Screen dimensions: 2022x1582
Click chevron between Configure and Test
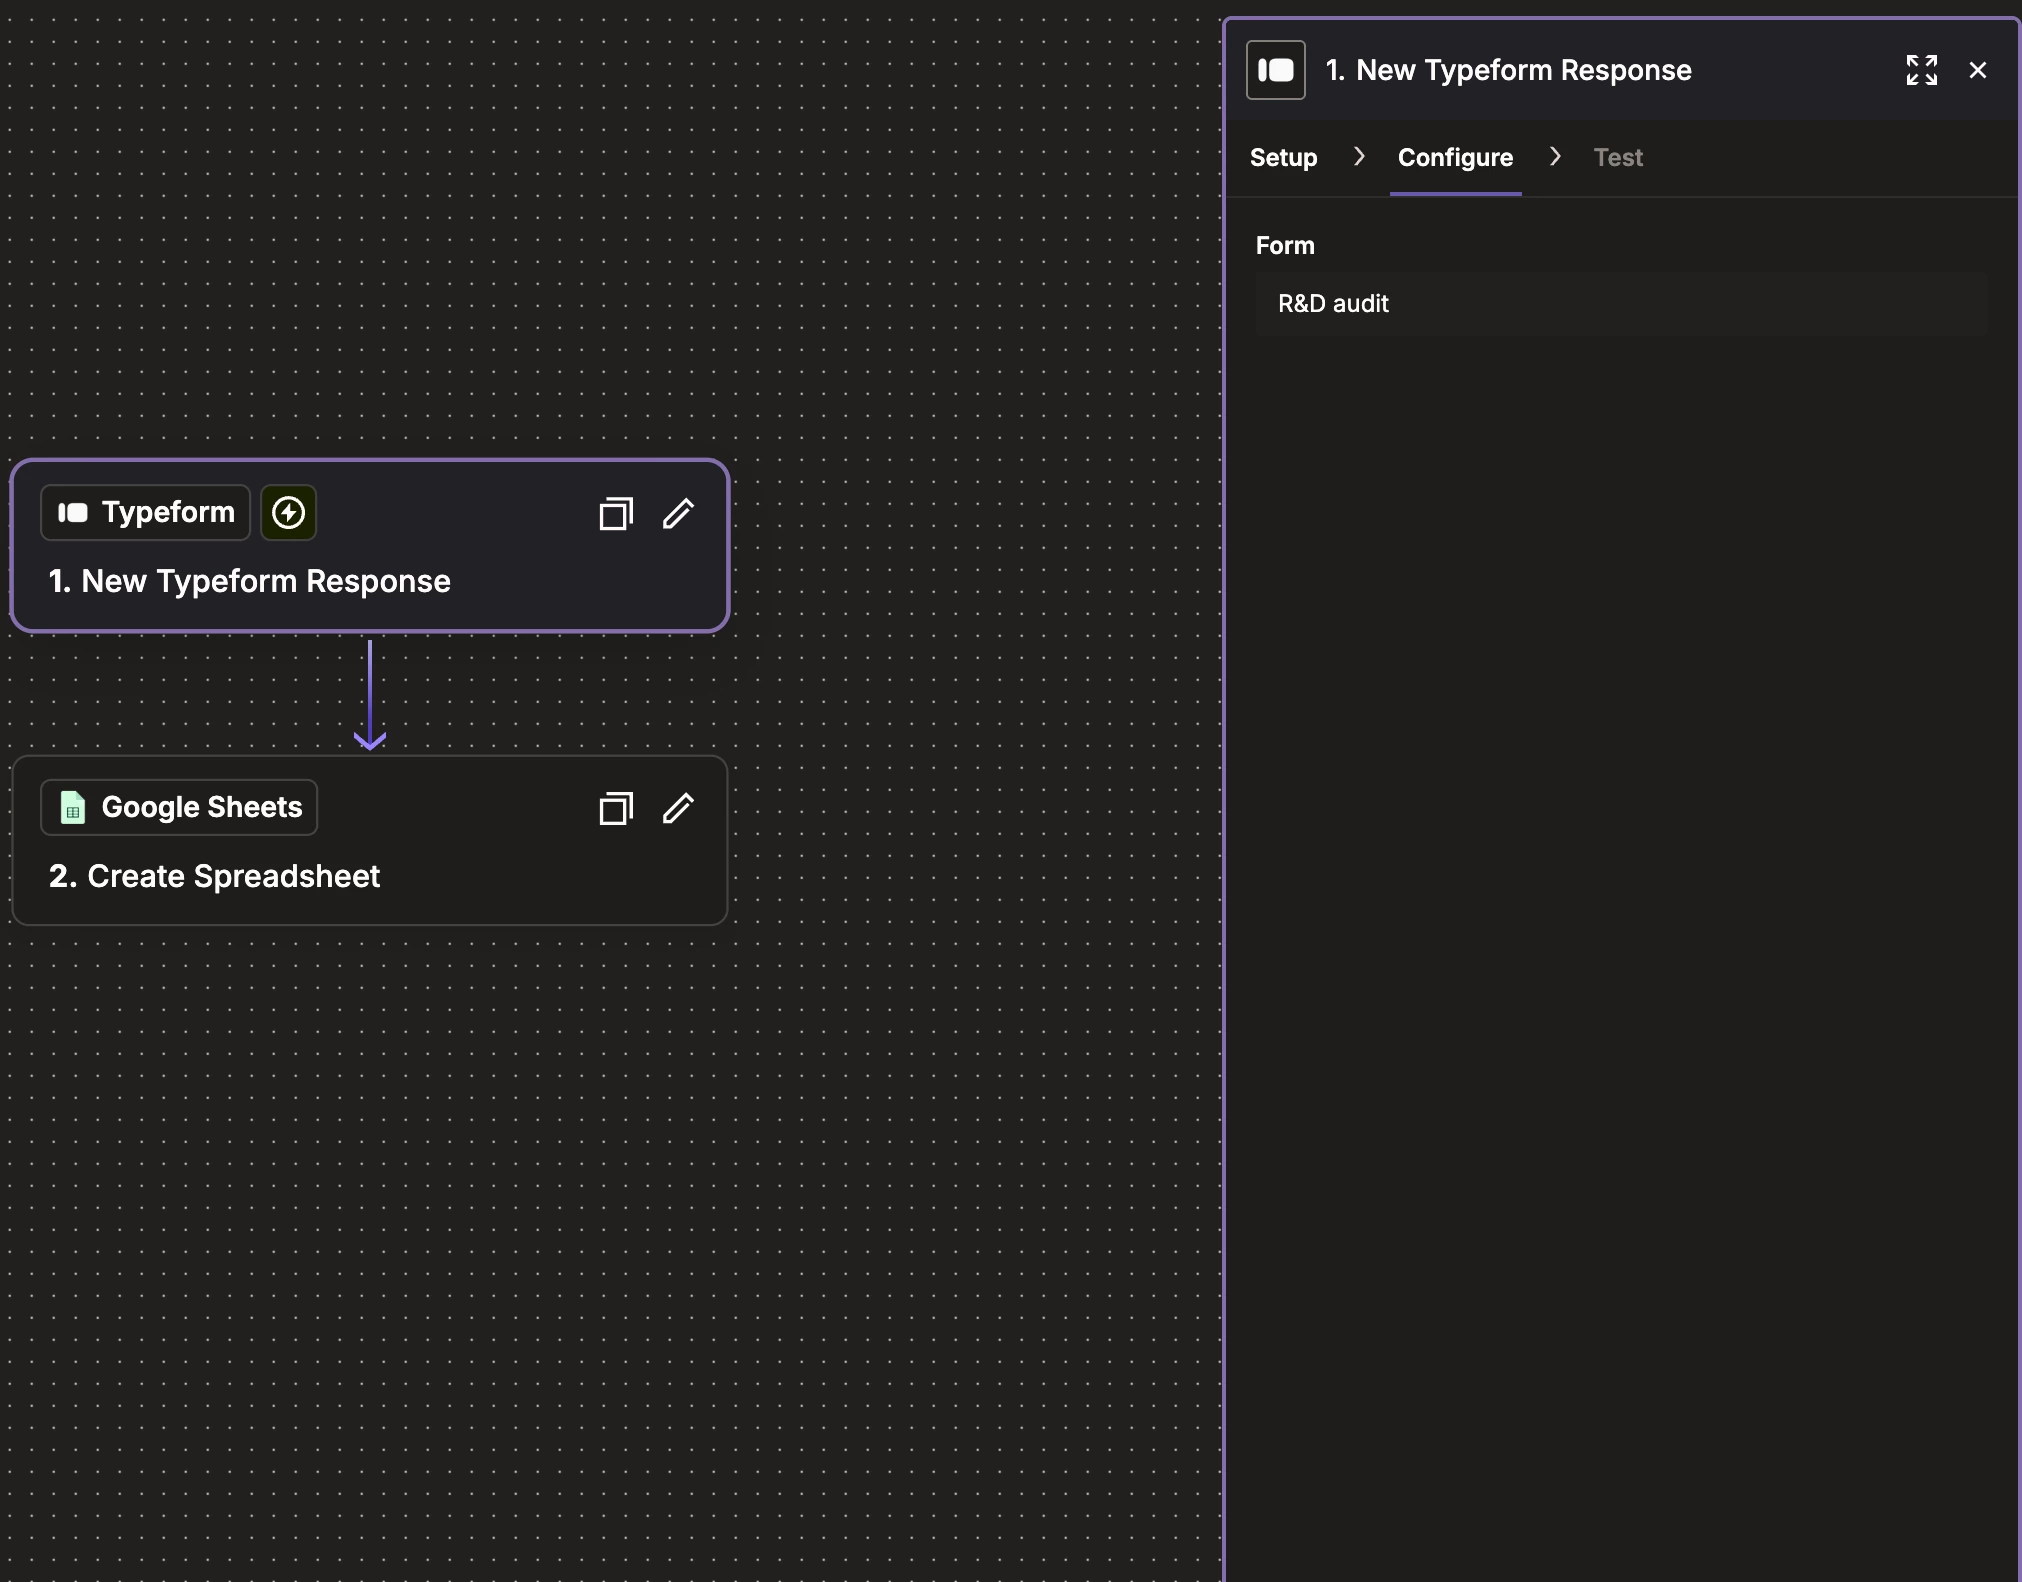1554,156
